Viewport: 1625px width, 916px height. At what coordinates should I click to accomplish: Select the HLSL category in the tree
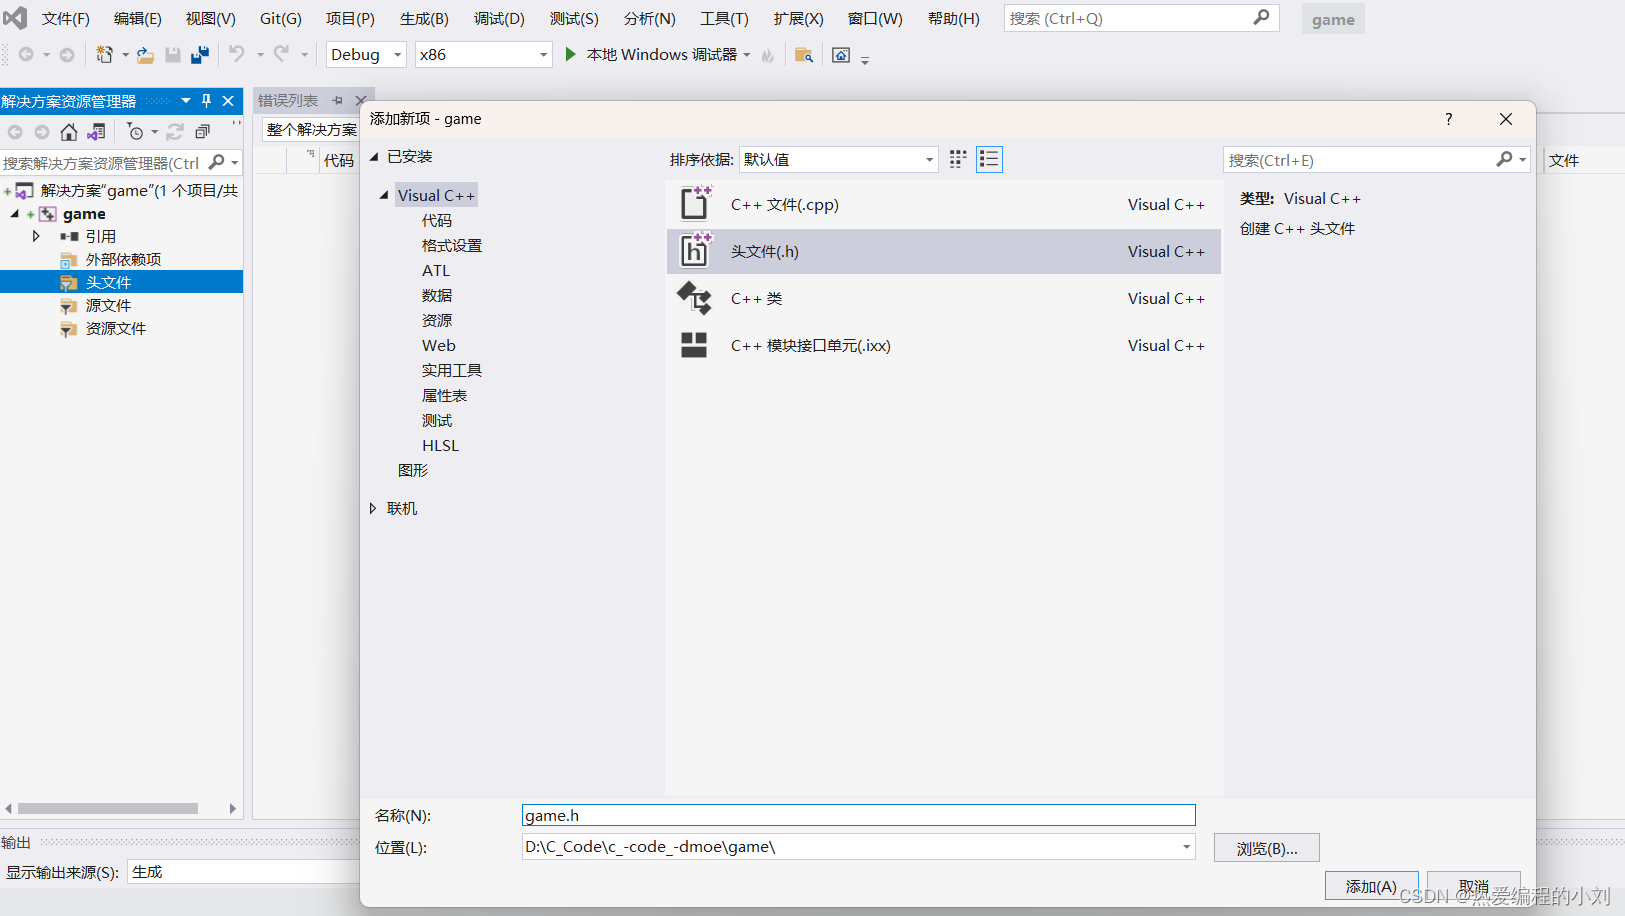click(440, 445)
